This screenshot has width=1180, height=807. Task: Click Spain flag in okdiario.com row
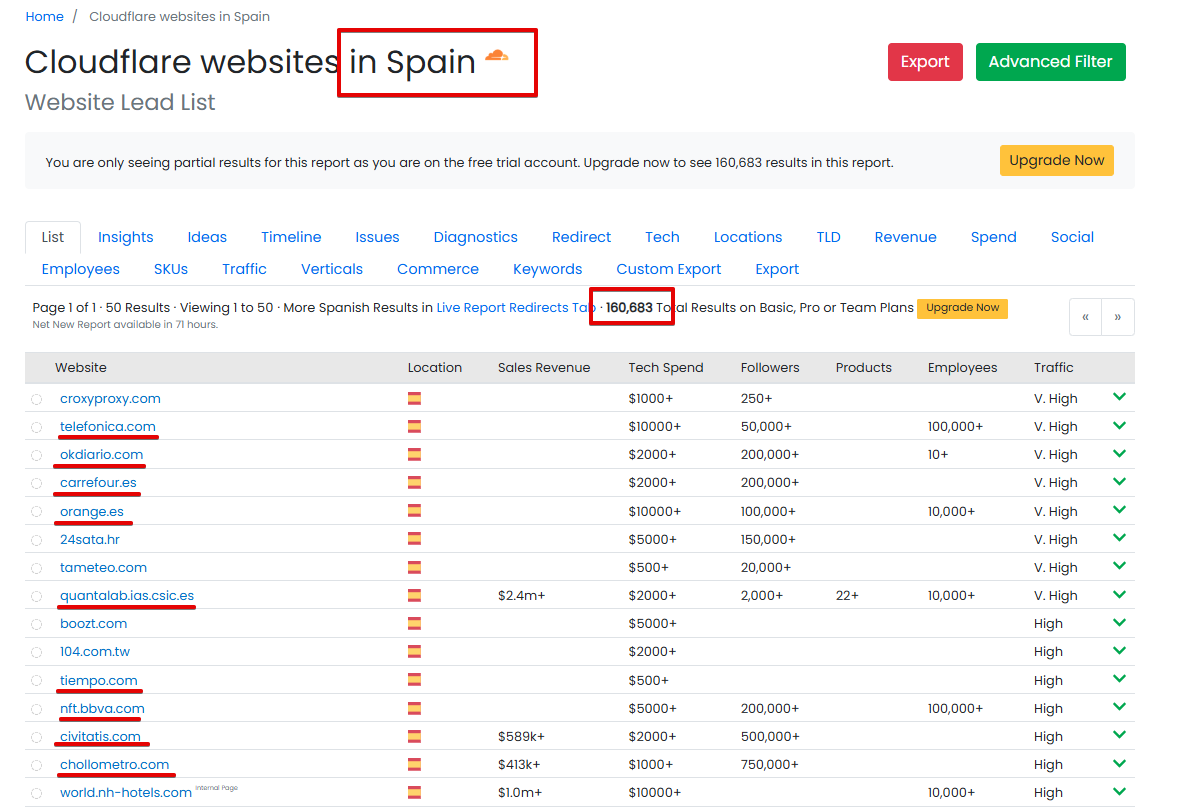(x=415, y=454)
